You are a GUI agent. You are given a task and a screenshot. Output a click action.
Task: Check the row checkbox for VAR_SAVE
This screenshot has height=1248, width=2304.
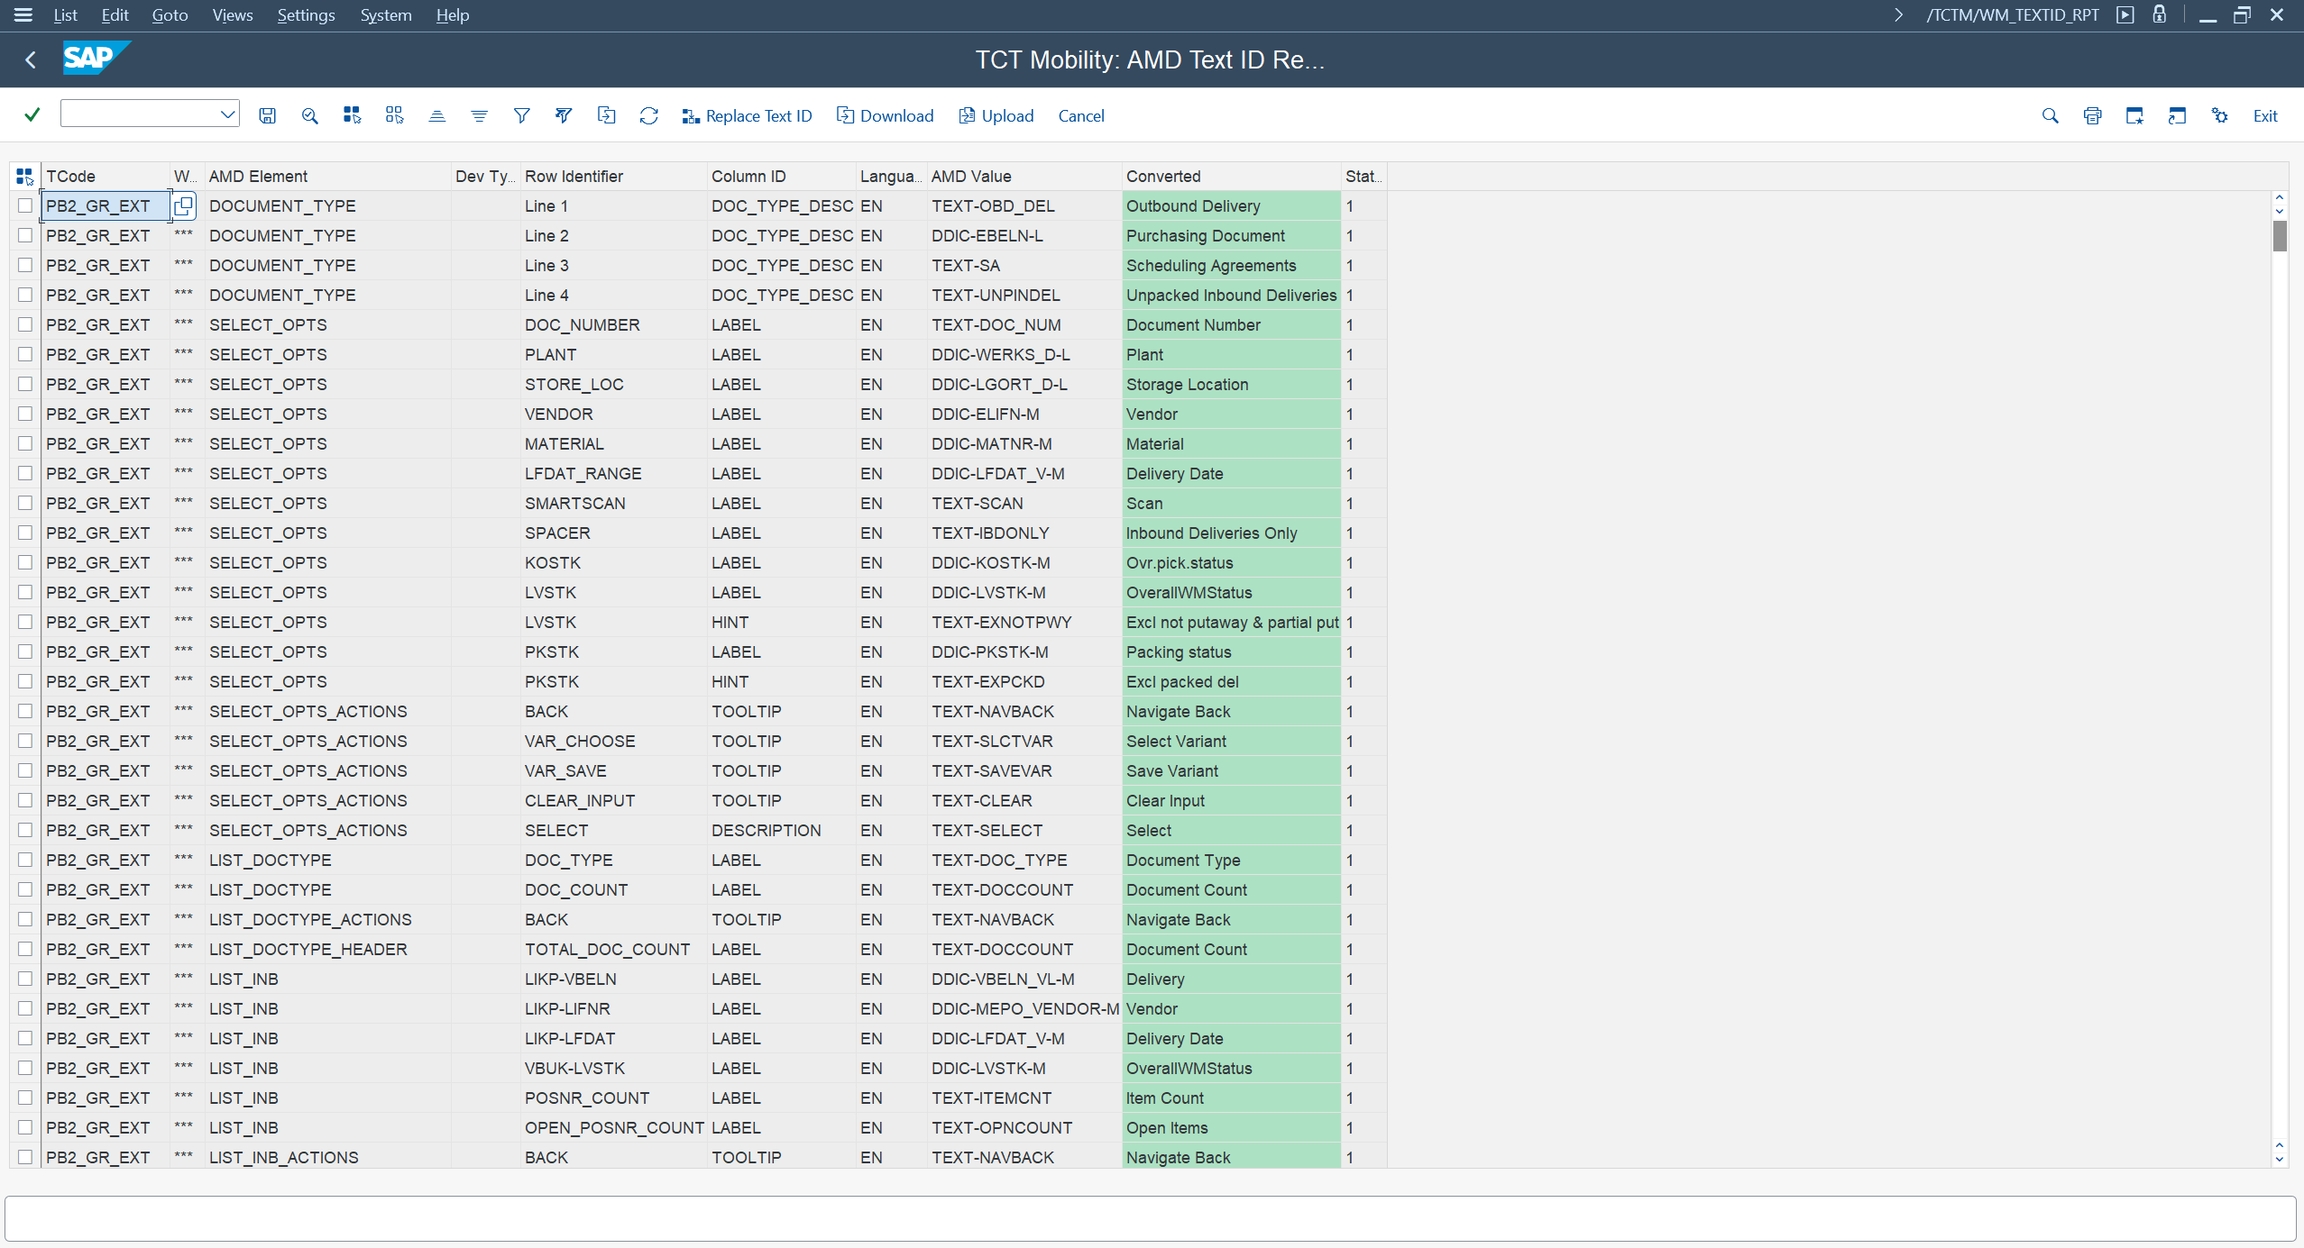click(x=25, y=771)
